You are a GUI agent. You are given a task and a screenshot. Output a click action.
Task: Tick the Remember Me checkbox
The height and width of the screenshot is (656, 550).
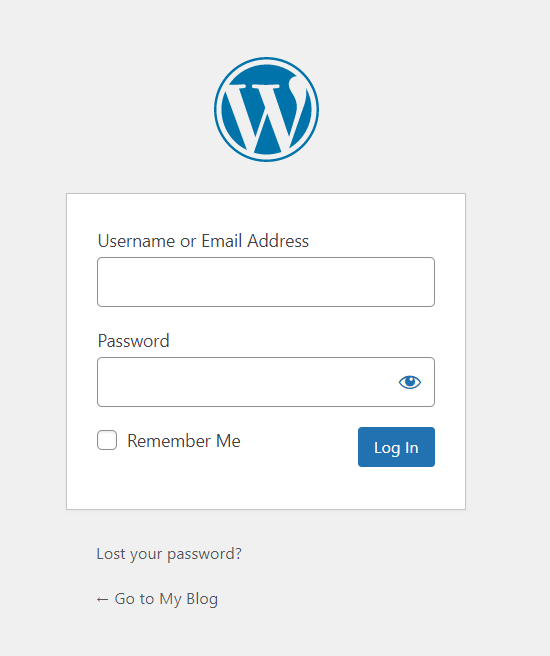pos(107,440)
